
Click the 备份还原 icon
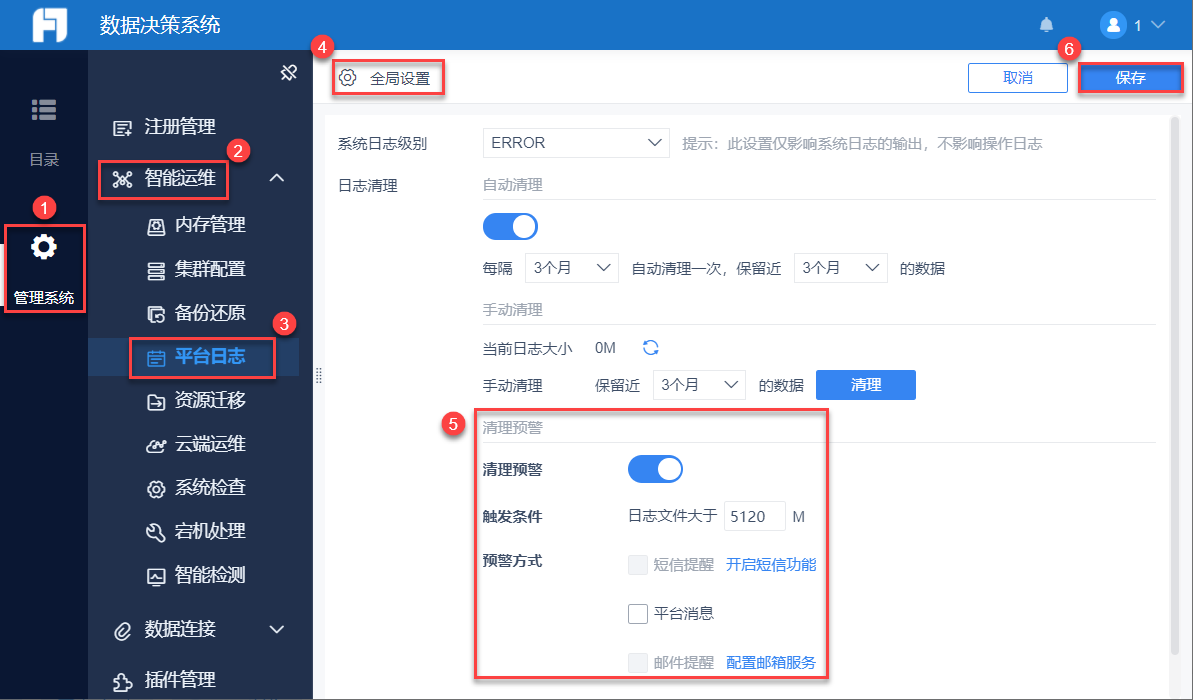pos(156,313)
